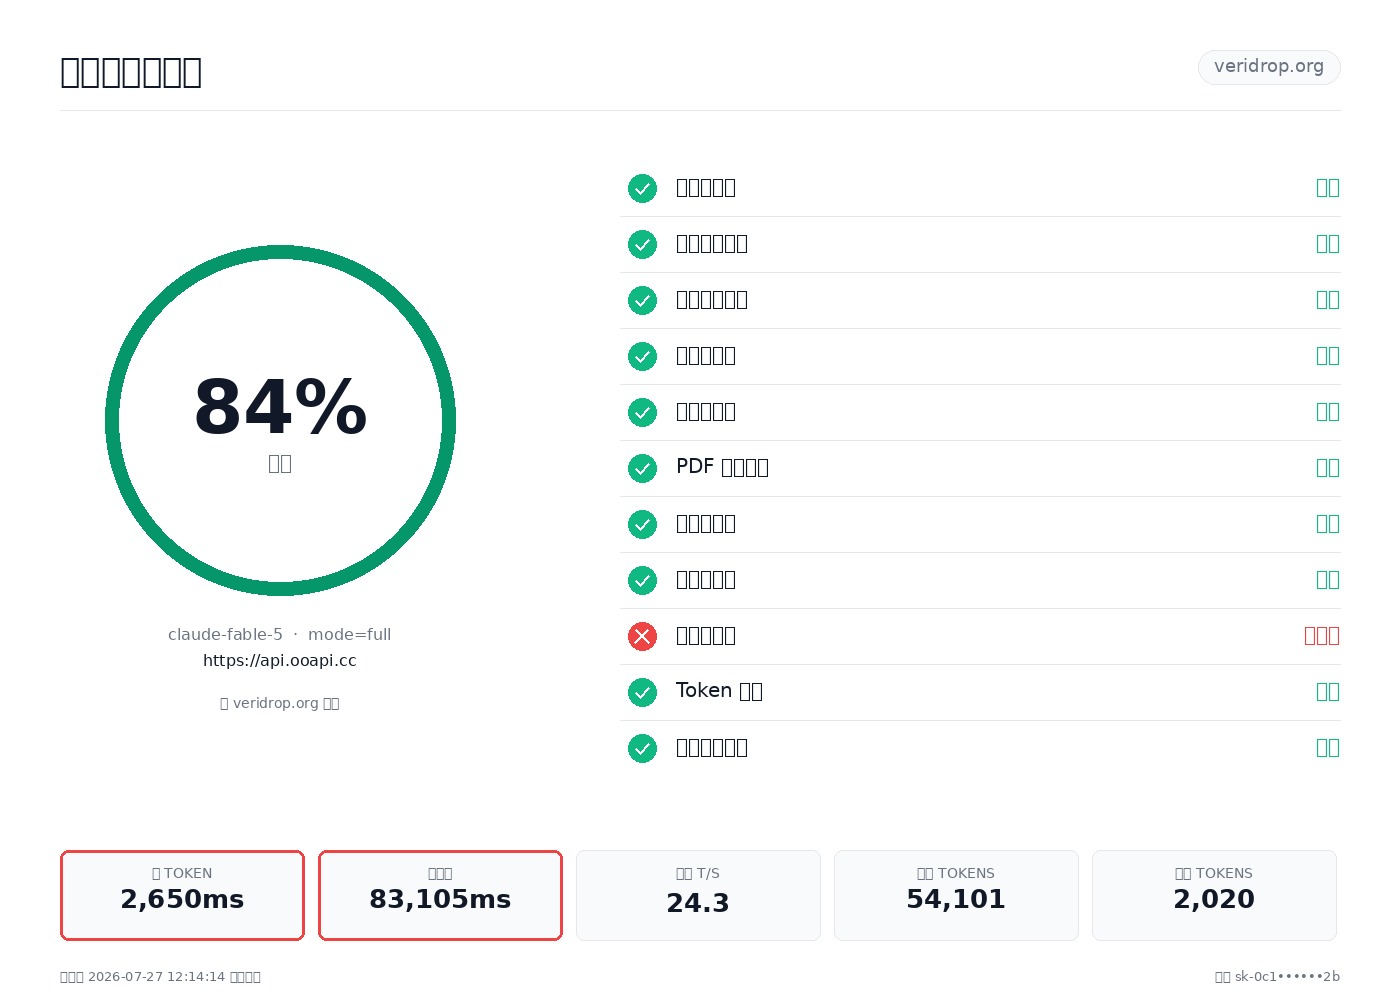This screenshot has height=1000, width=1400.
Task: Click the red status text on failed row
Action: pyautogui.click(x=1322, y=636)
